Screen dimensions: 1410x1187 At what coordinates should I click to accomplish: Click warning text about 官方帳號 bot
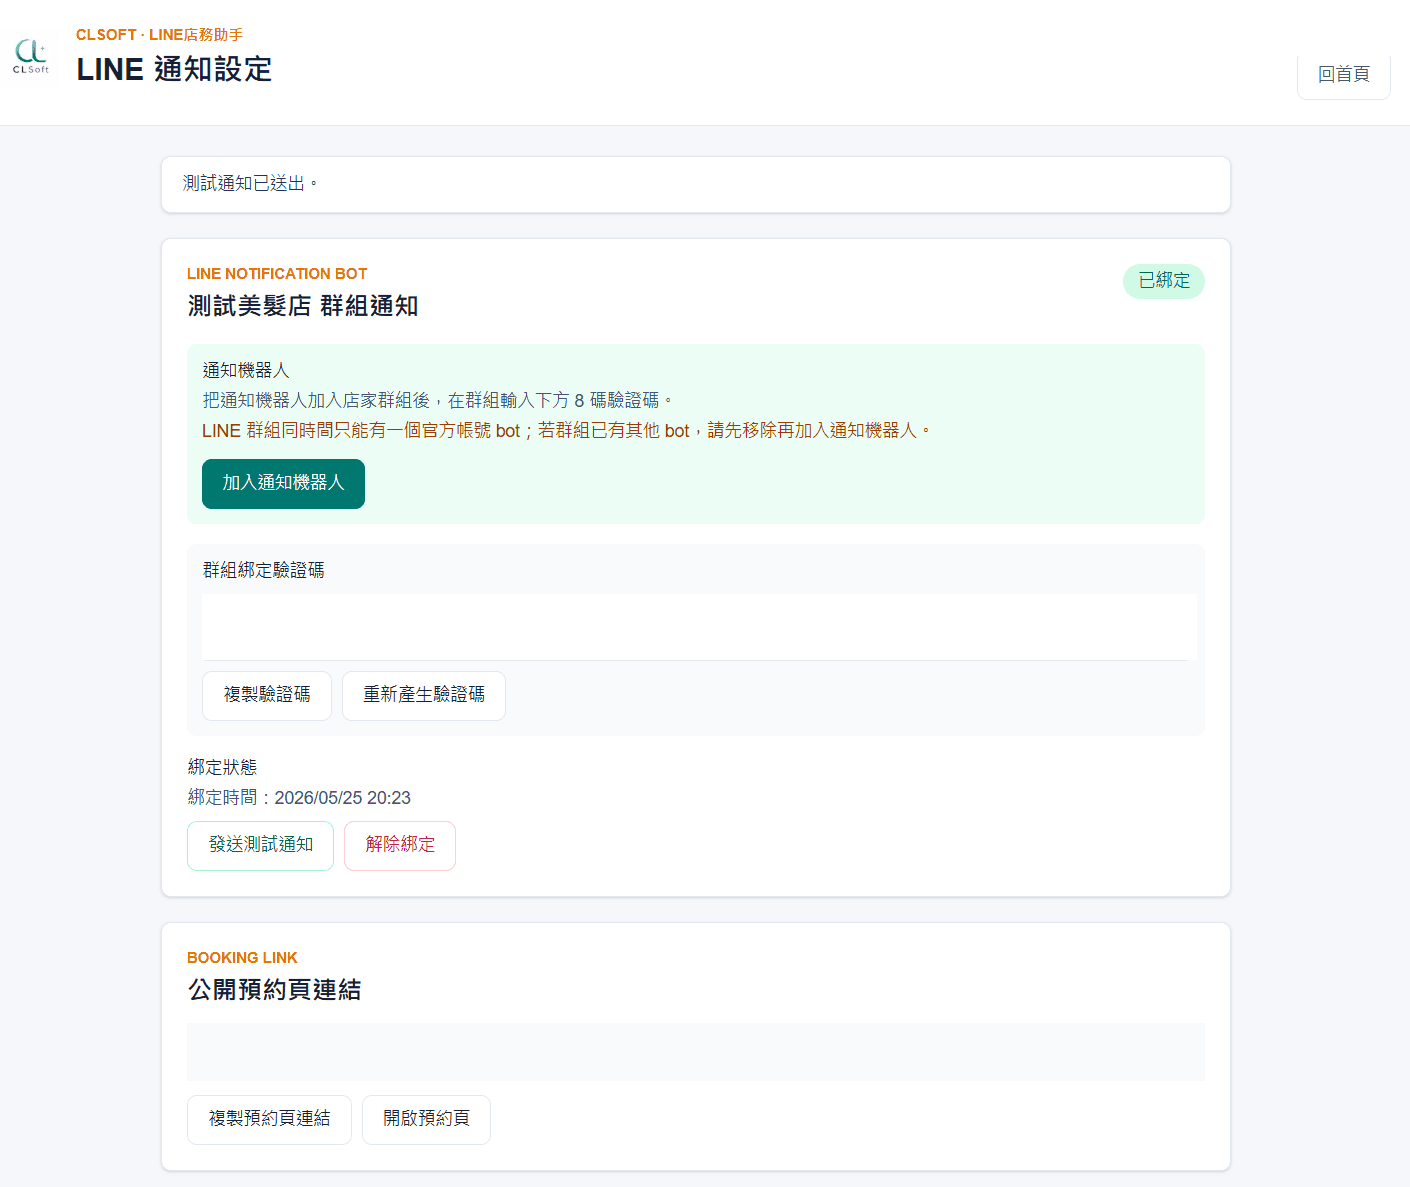tap(567, 431)
